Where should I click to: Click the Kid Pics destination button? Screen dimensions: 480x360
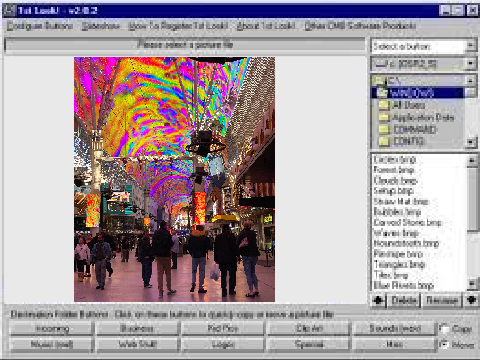point(223,329)
